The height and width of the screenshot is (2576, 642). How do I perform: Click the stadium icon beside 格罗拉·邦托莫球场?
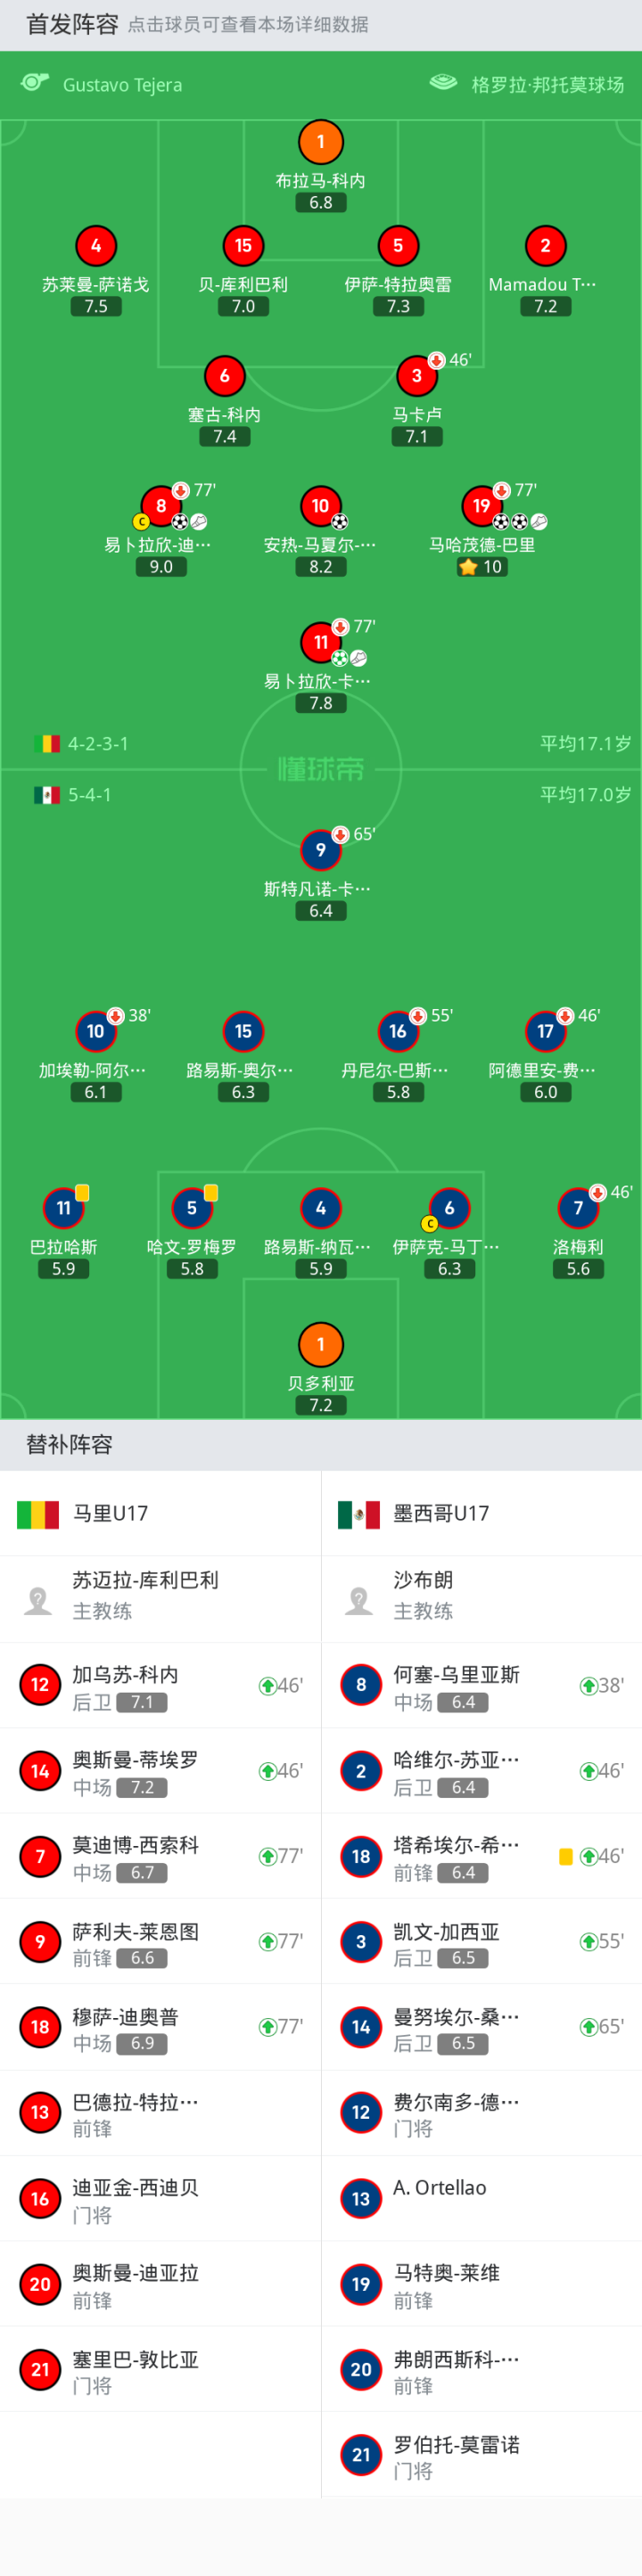click(443, 82)
